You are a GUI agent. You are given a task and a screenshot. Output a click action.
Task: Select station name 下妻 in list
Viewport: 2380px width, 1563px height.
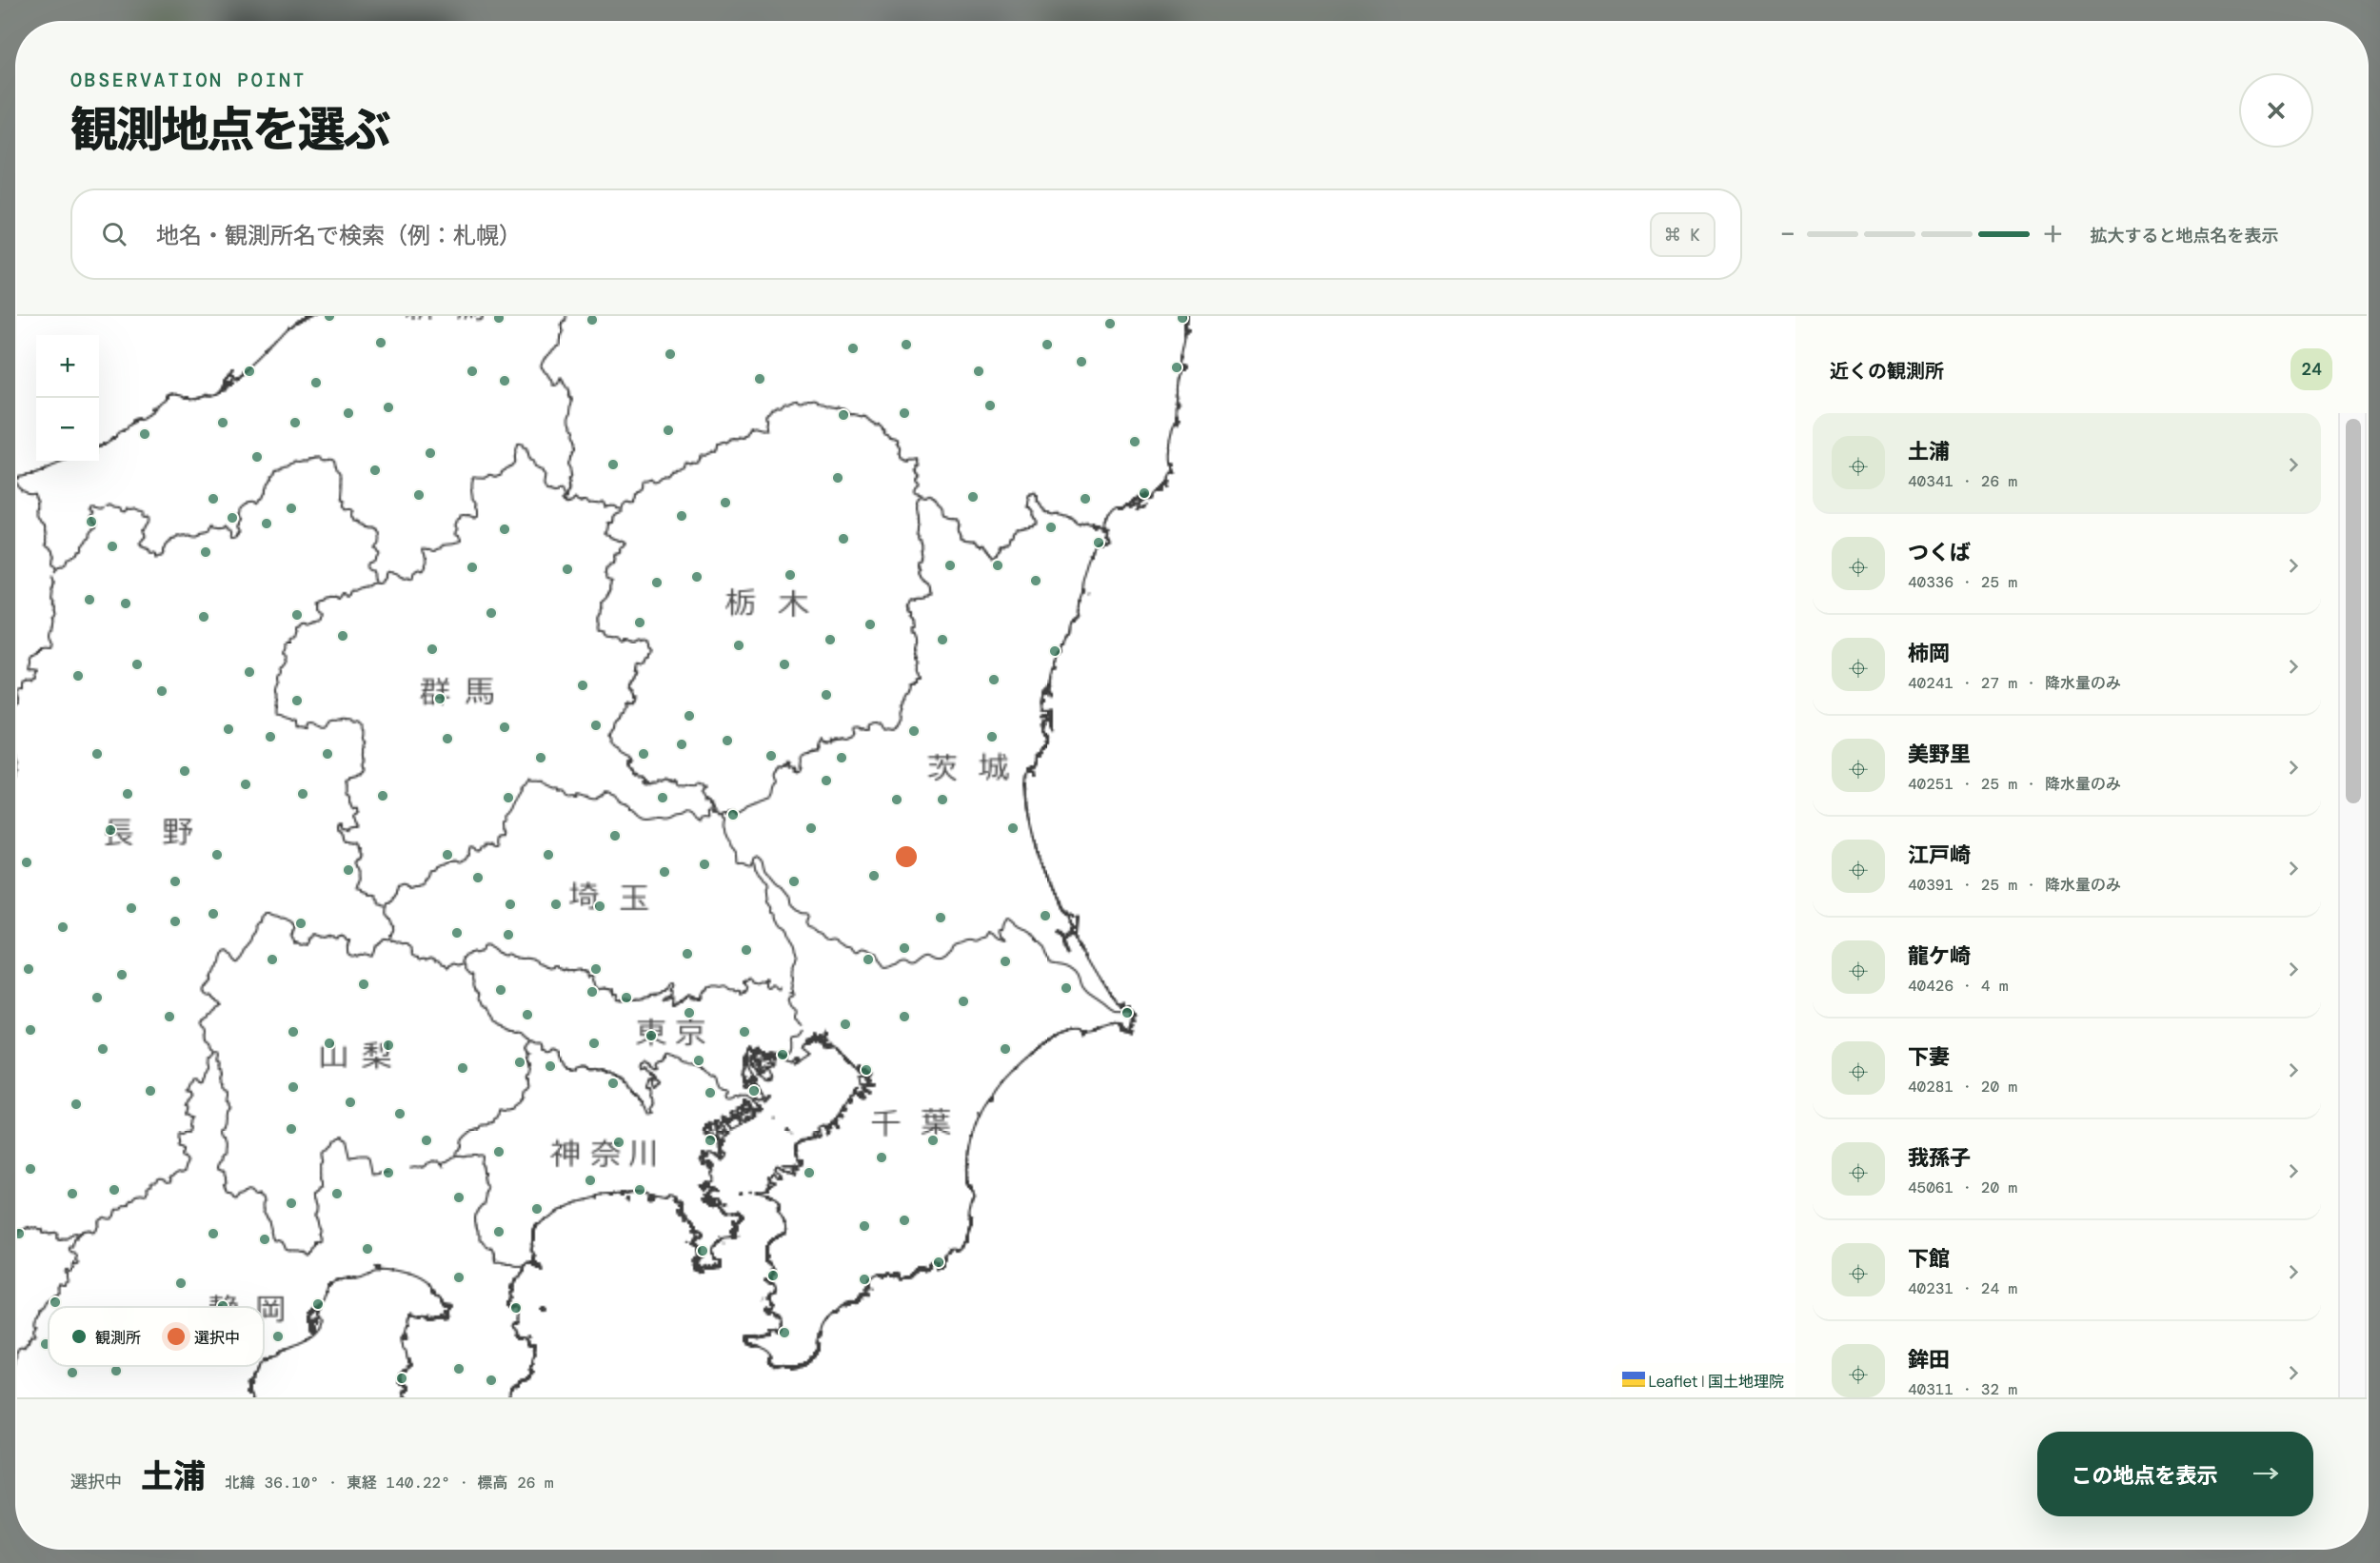(x=1928, y=1057)
